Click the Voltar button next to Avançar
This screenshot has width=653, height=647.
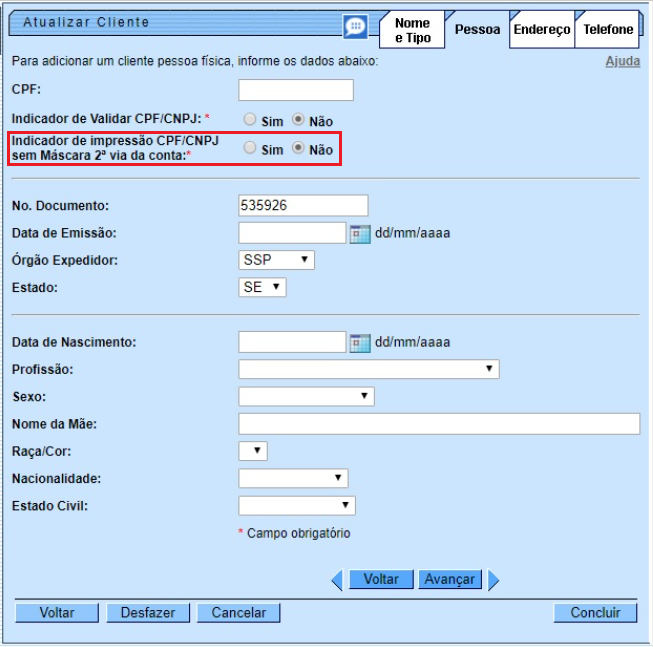pos(381,580)
